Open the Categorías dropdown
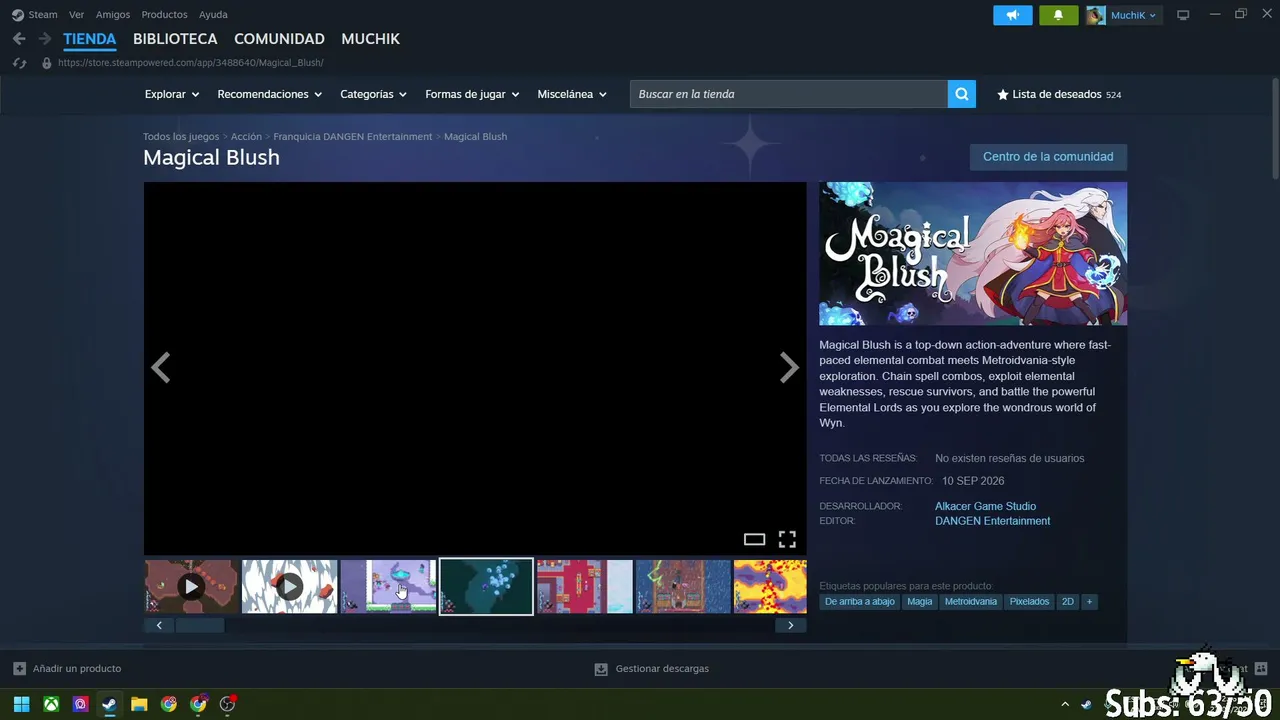Screen dimensions: 1280x720 pyautogui.click(x=374, y=94)
